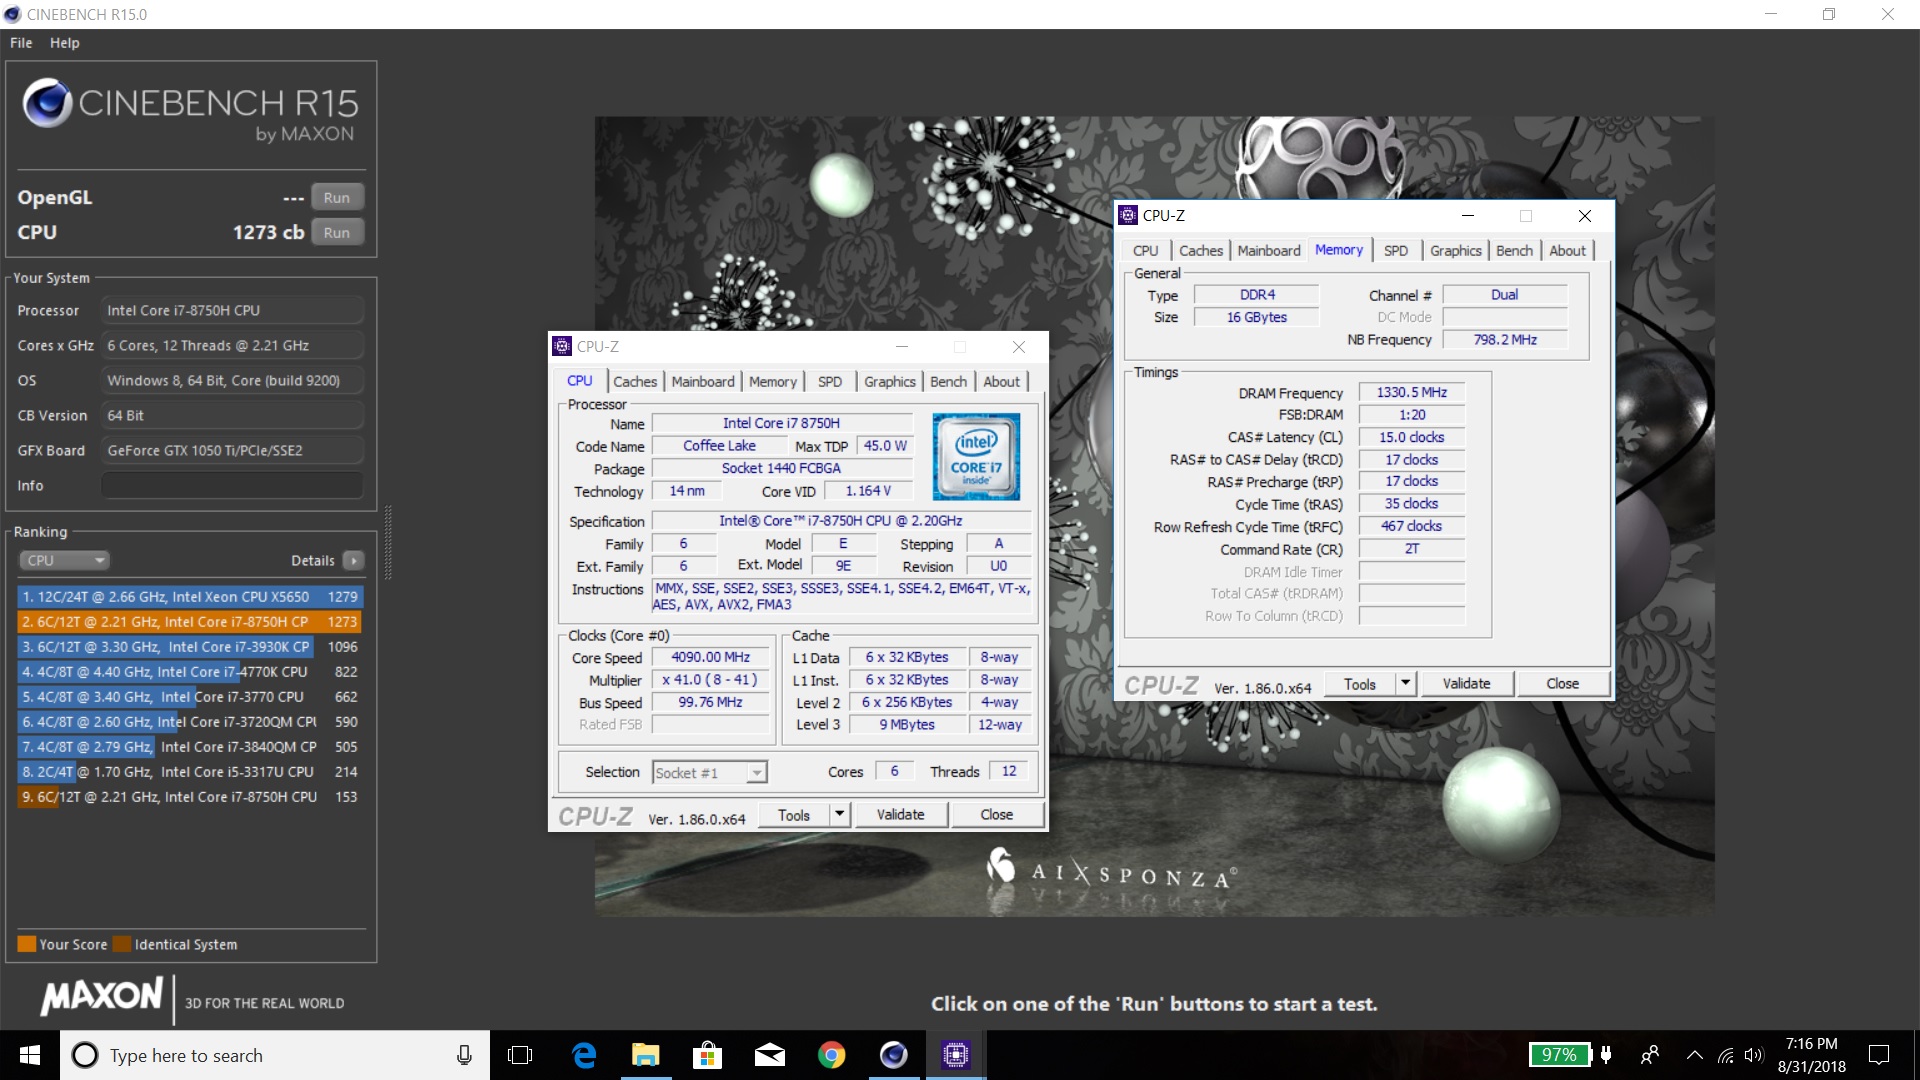Viewport: 1920px width, 1080px height.
Task: Open the Ranking CPU dropdown
Action: click(x=63, y=560)
